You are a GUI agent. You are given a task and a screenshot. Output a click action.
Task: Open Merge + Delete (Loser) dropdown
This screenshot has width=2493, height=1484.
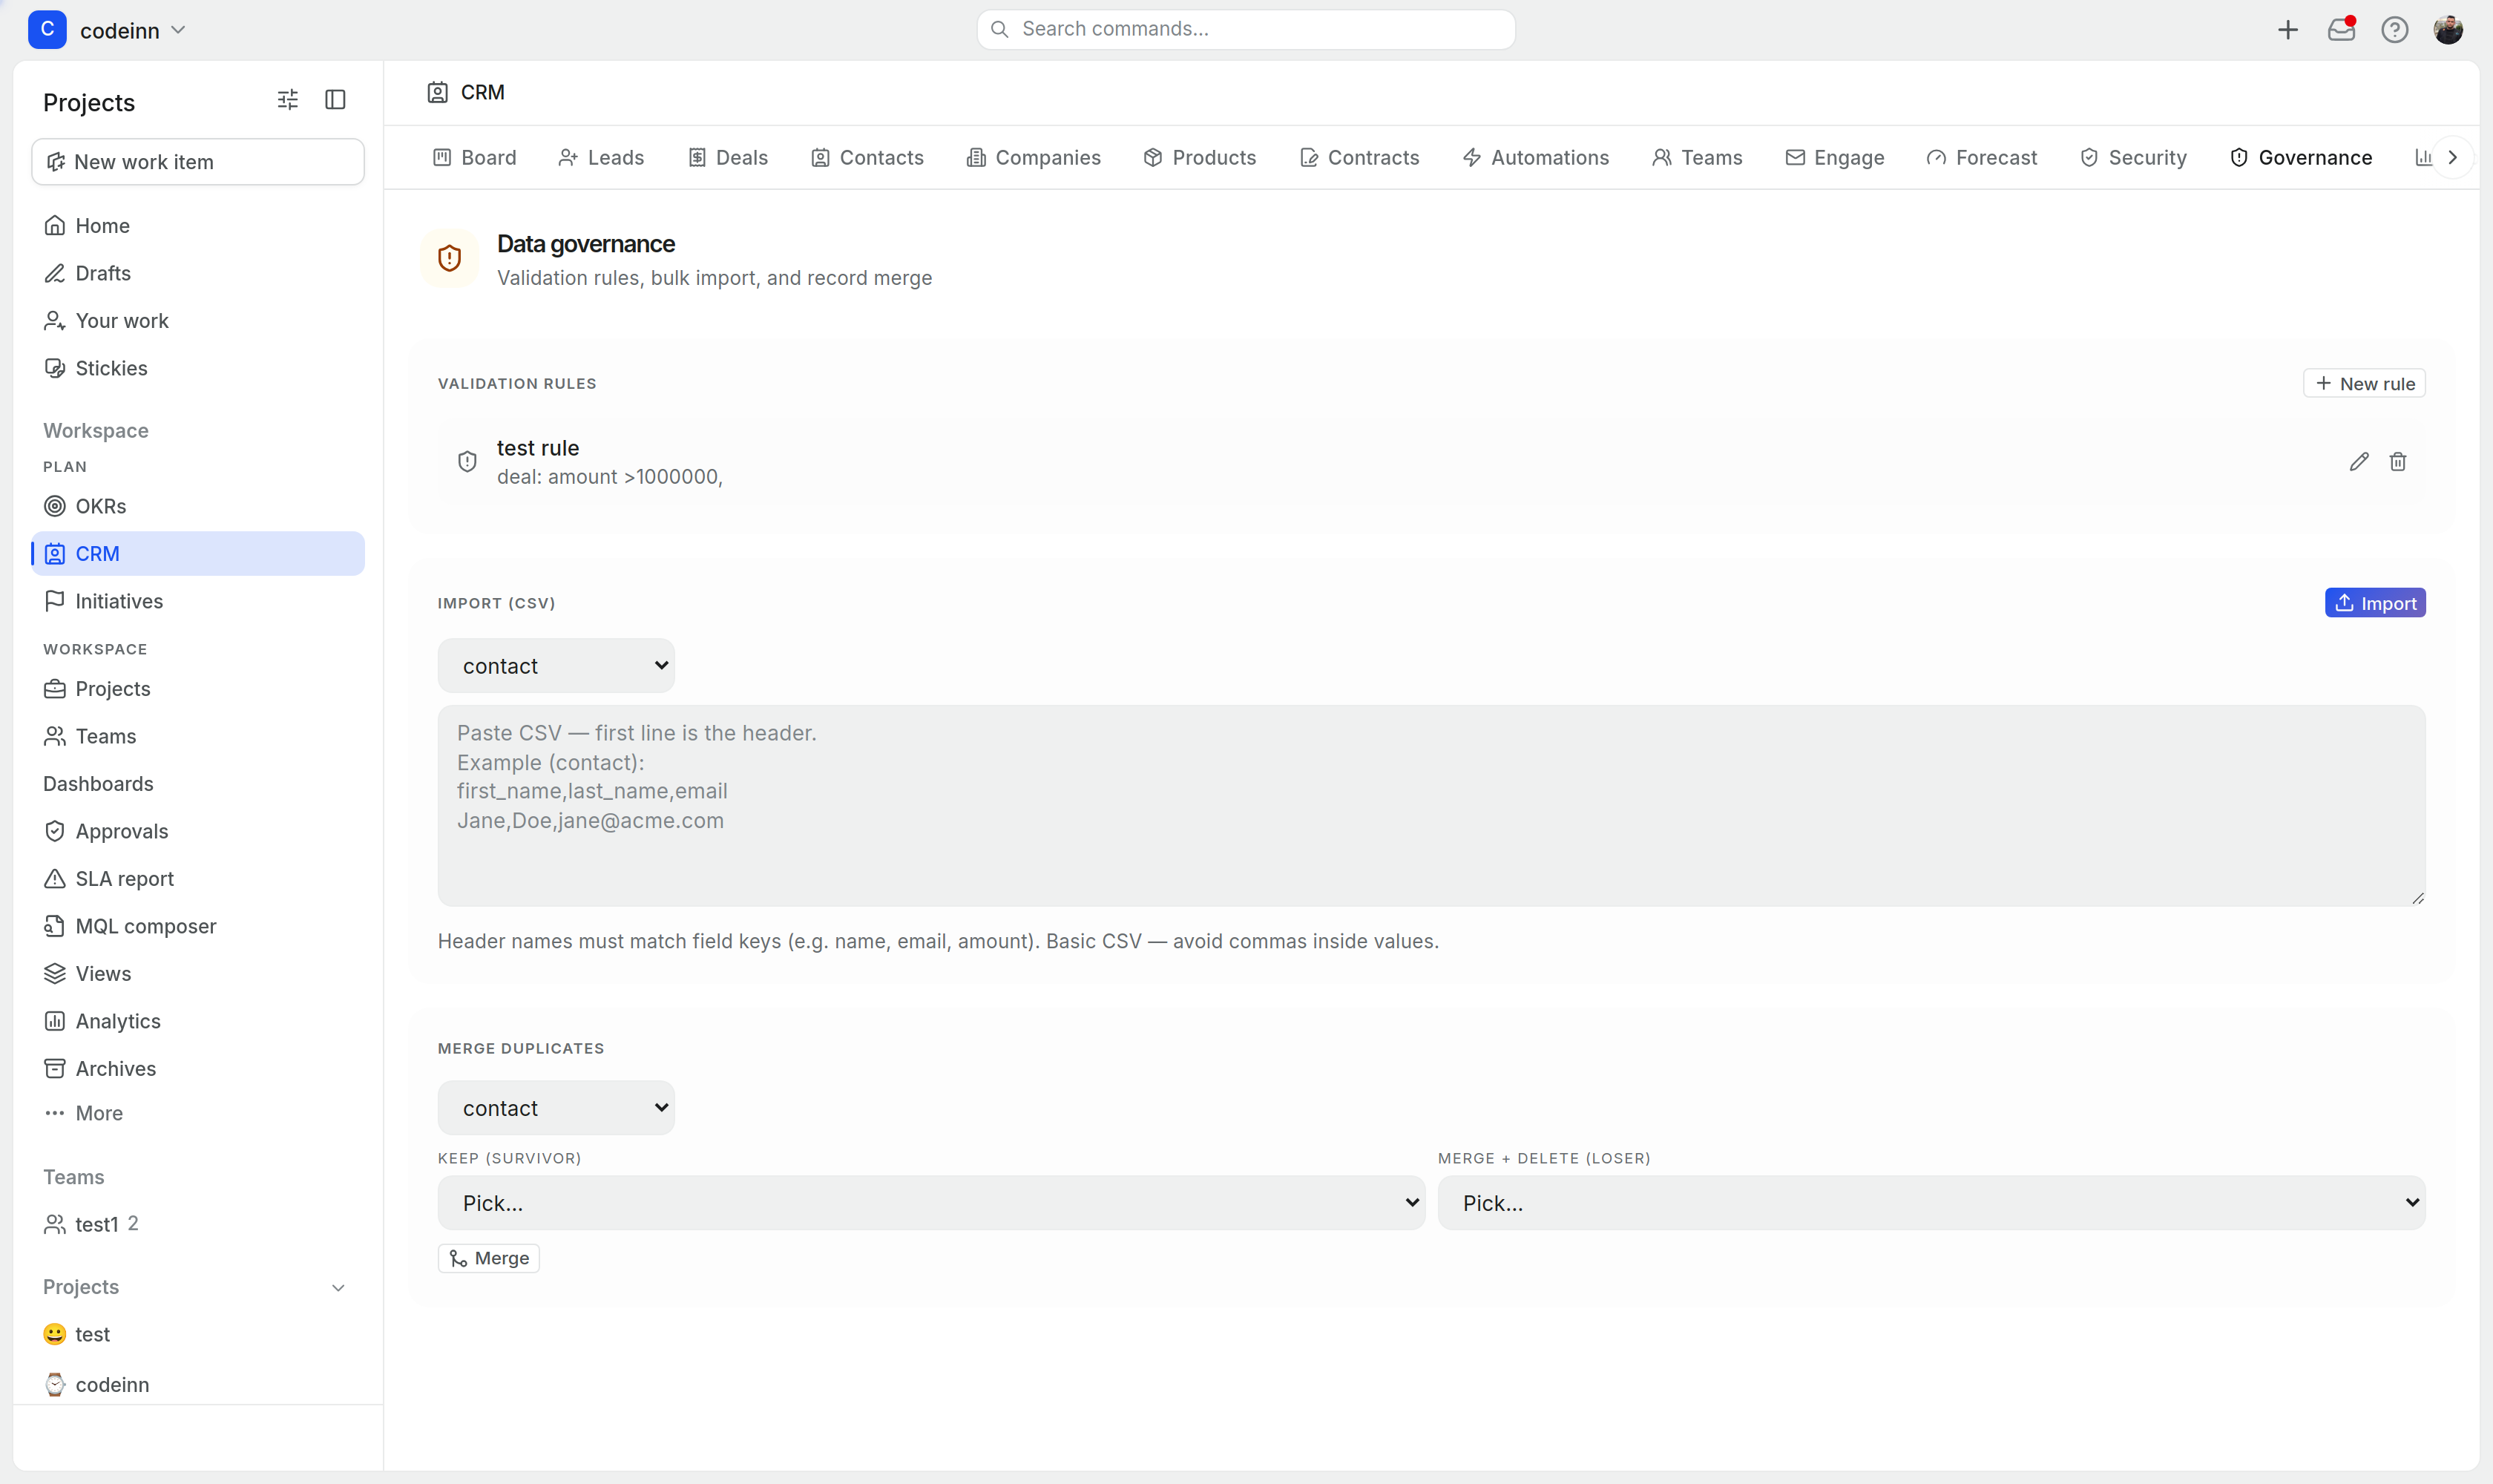tap(1931, 1203)
